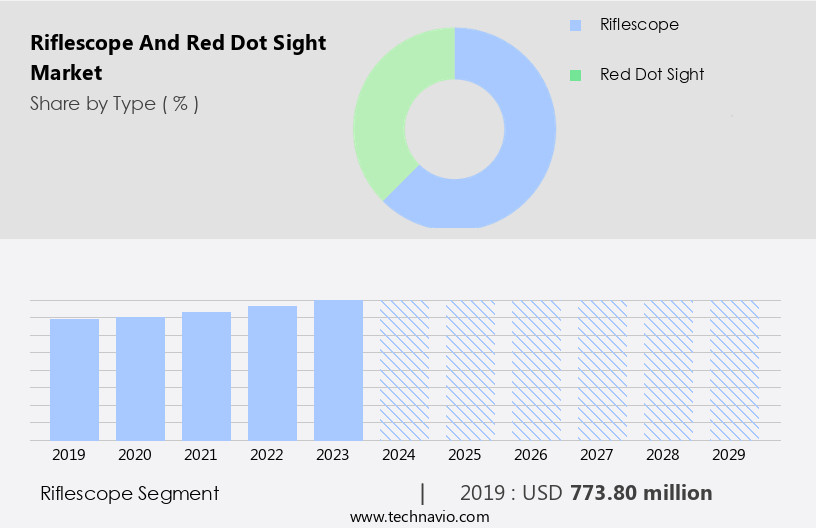Pick the tallest solid bar for 2023
The height and width of the screenshot is (528, 816).
(x=338, y=370)
